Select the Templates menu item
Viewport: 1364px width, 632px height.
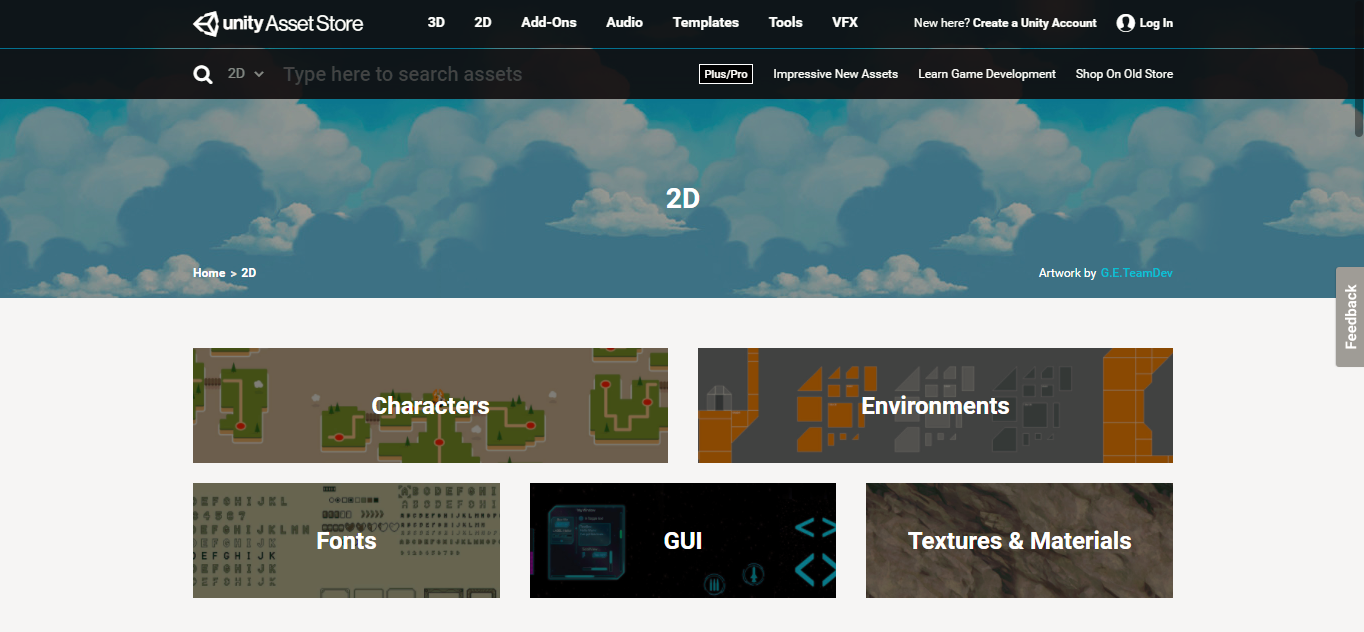click(x=705, y=22)
